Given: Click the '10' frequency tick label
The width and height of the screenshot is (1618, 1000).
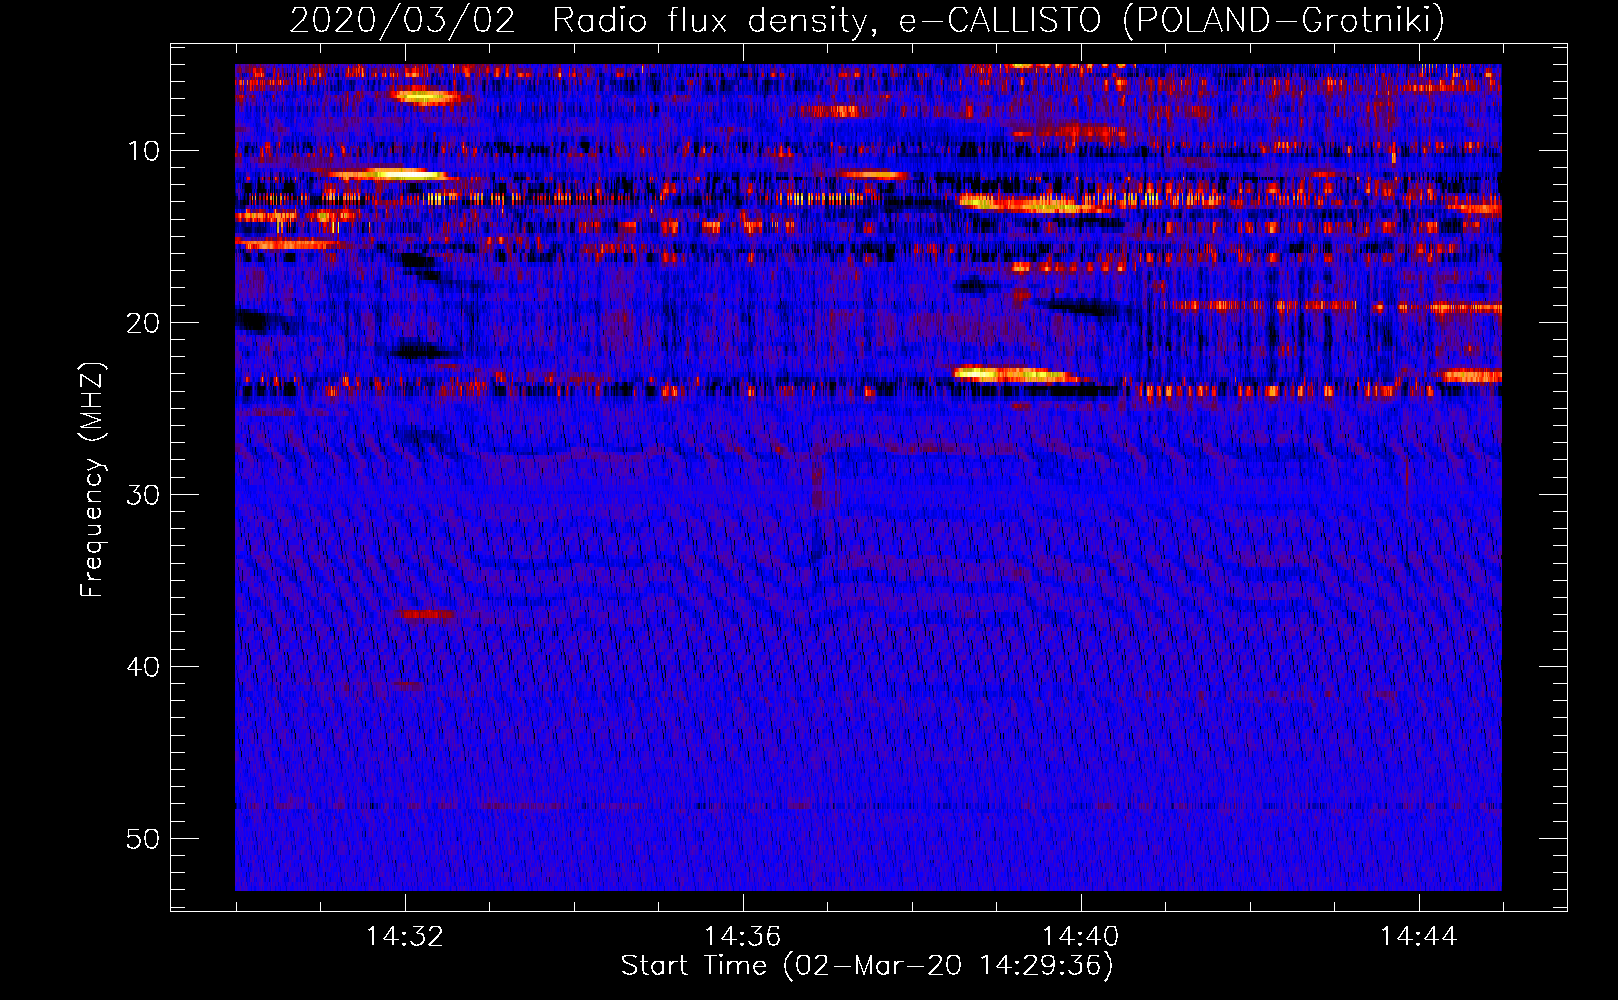Looking at the screenshot, I should click(143, 151).
